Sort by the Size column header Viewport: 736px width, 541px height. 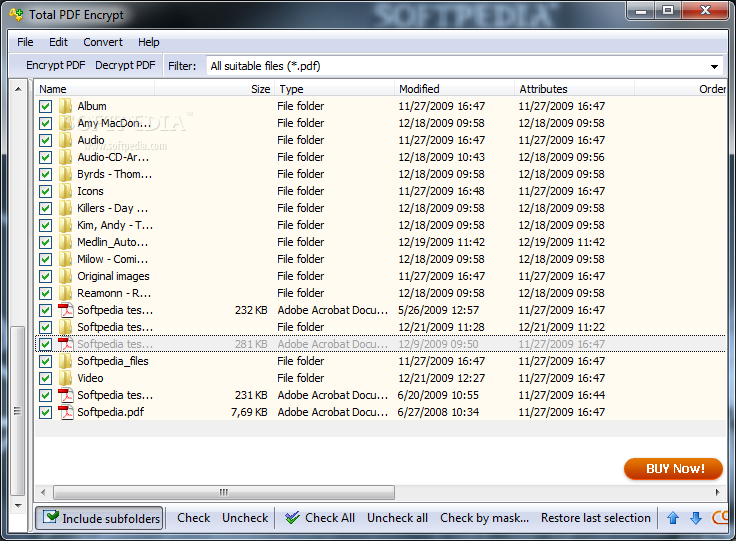tap(214, 89)
